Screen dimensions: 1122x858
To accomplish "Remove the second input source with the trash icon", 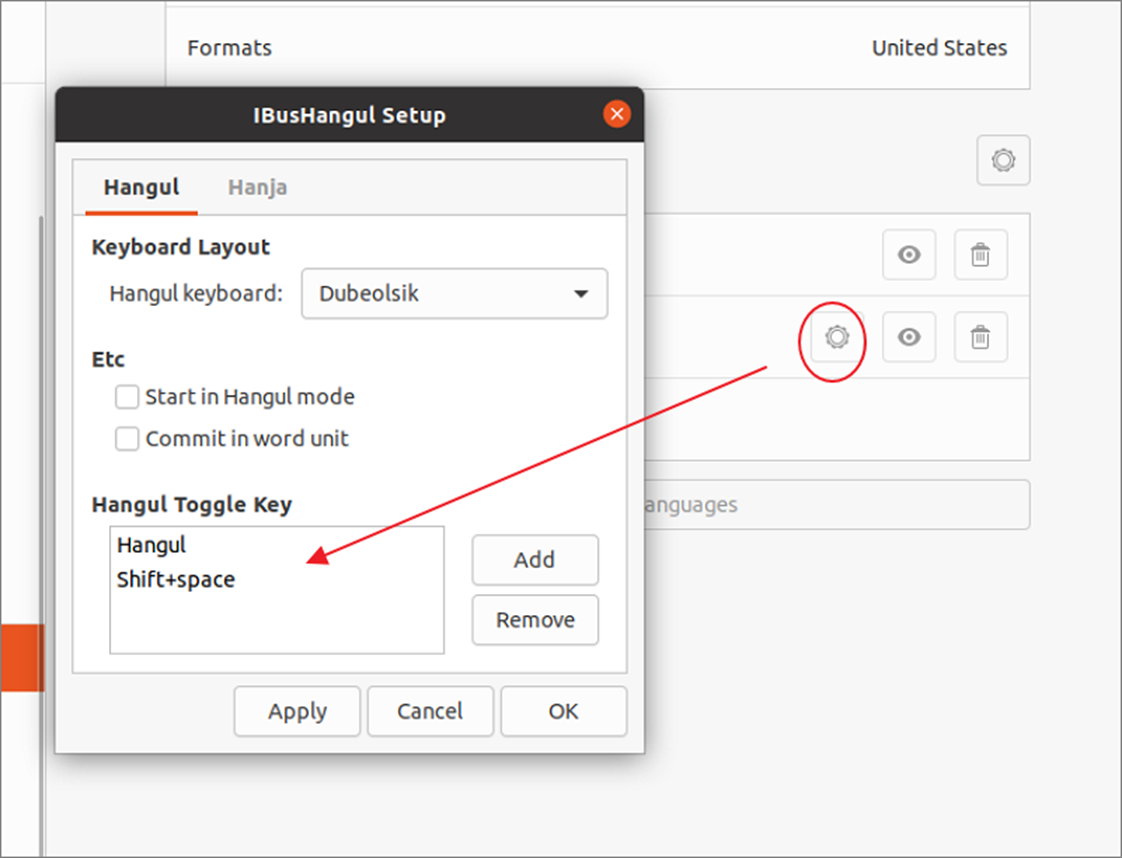I will click(980, 337).
